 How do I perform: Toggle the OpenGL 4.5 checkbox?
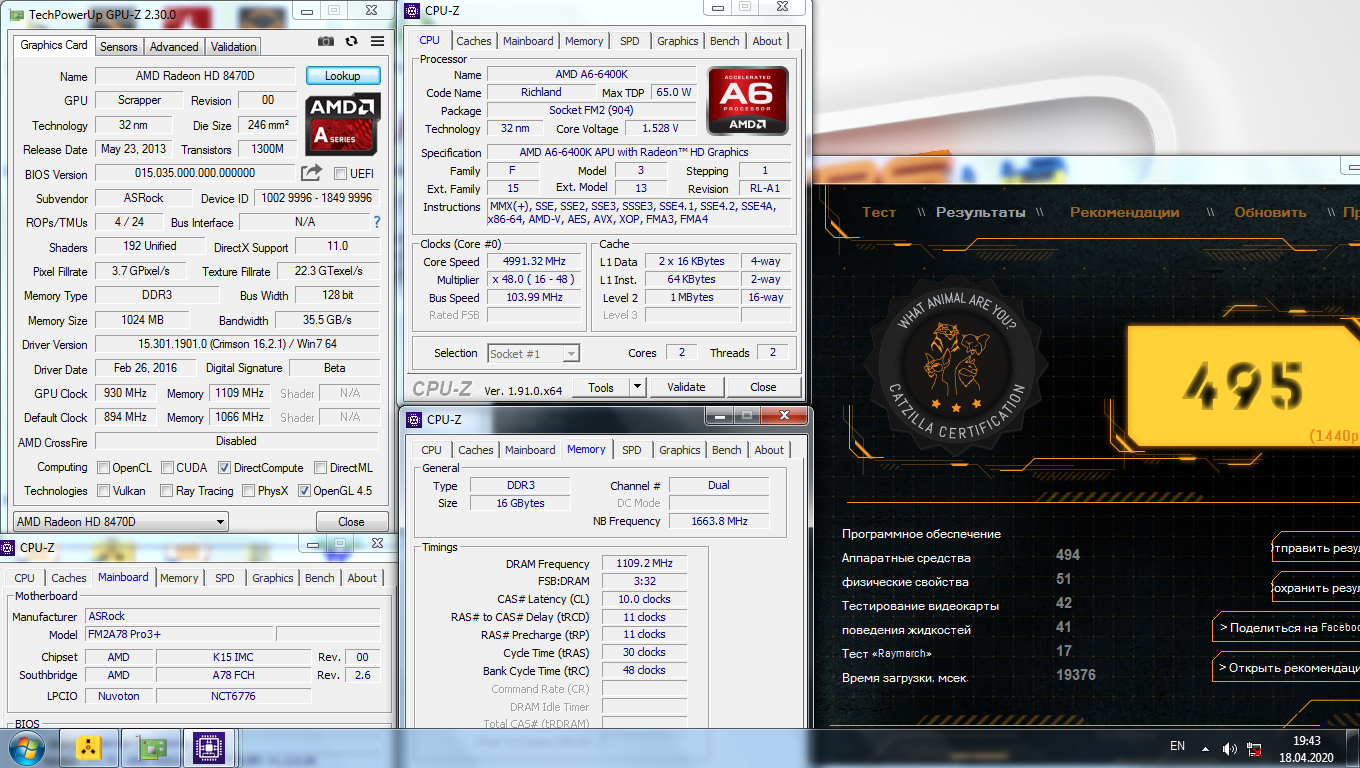coord(304,491)
